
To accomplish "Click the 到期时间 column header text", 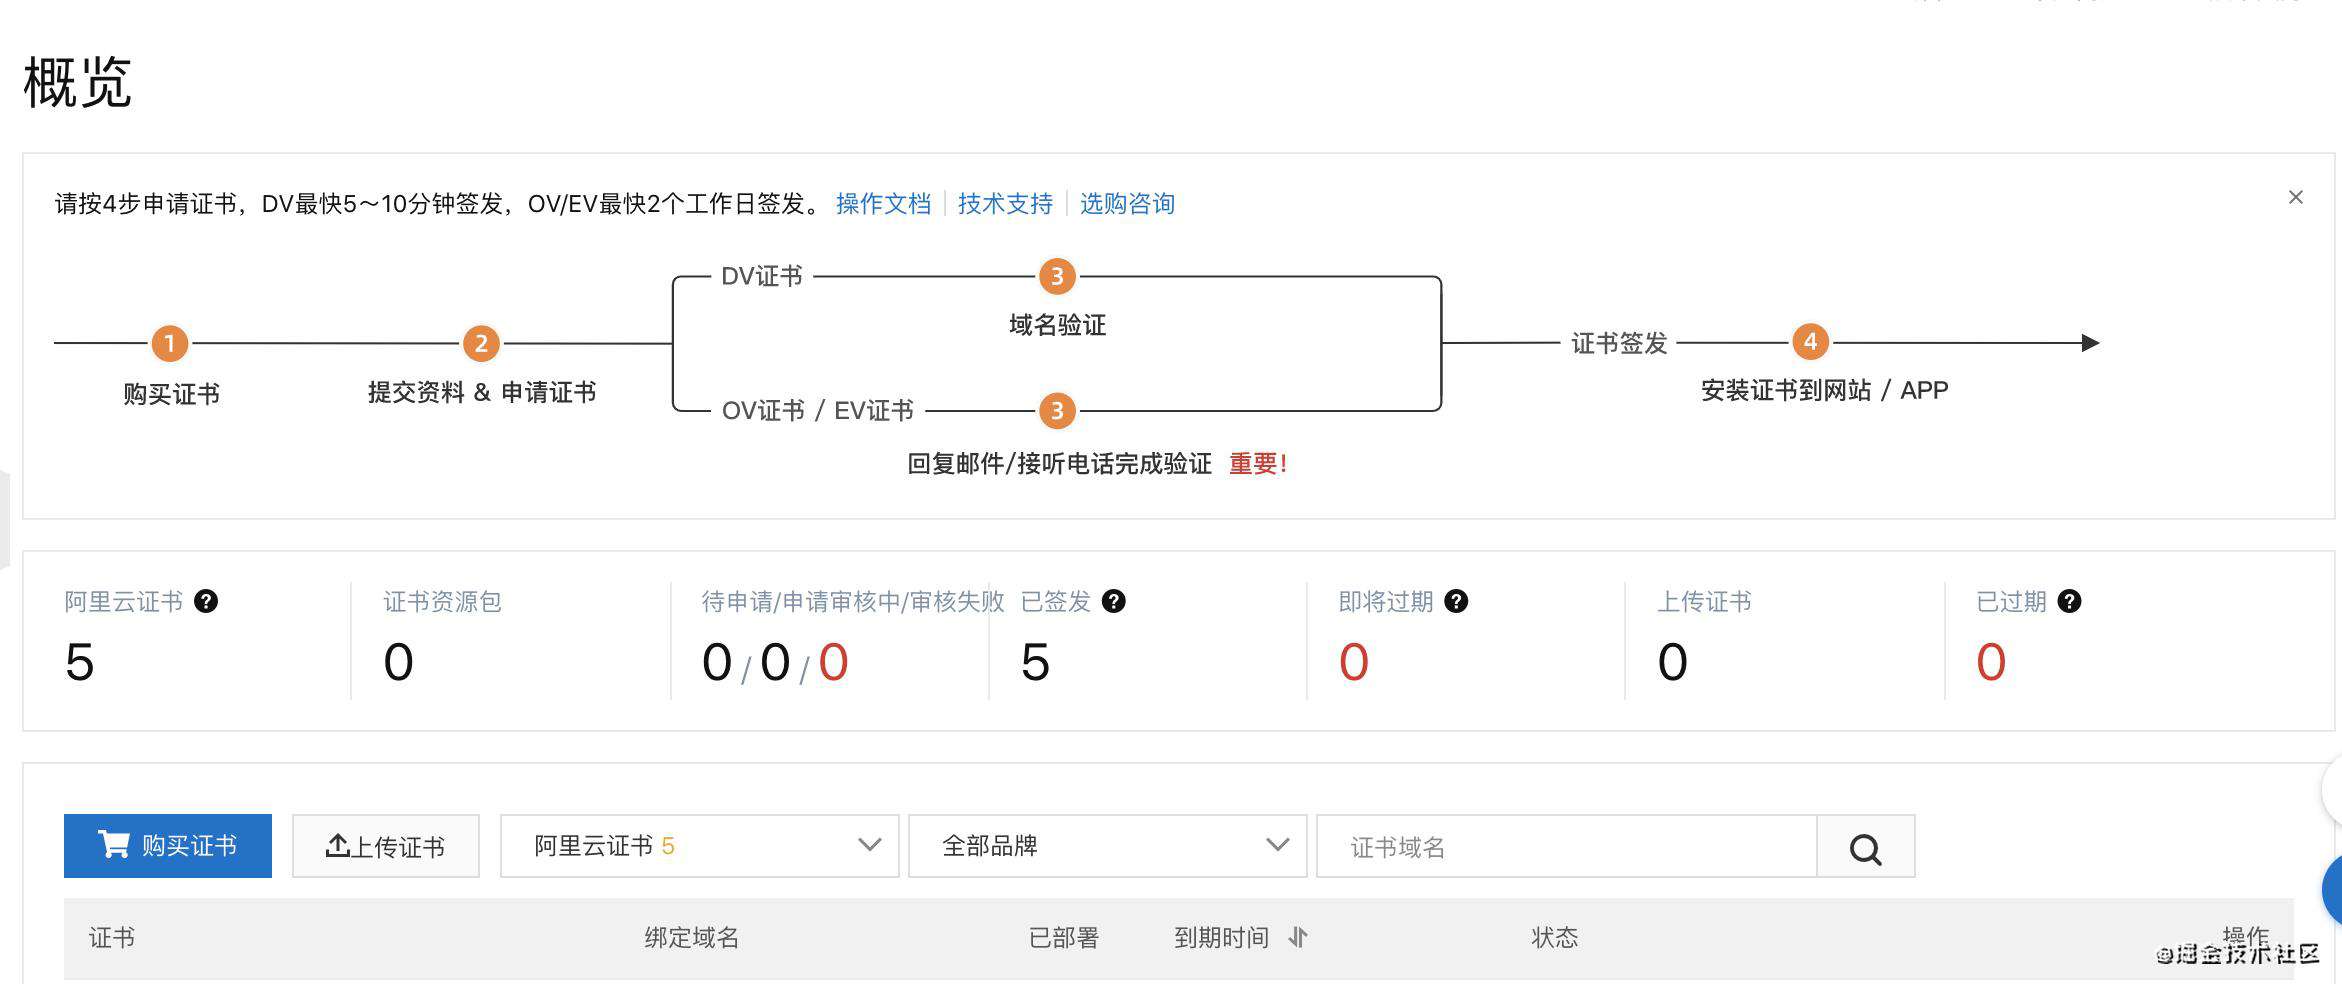I will point(1221,937).
